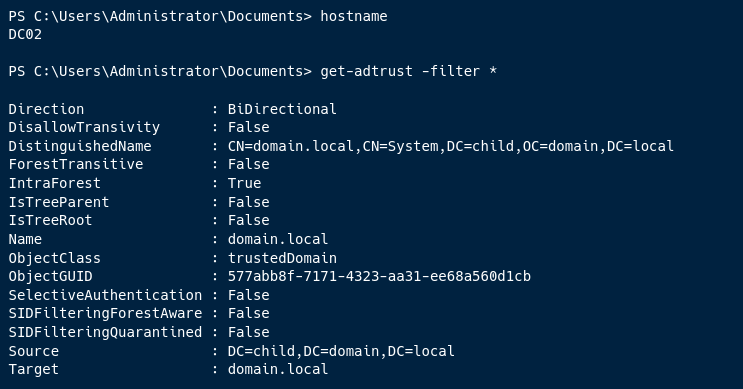
Task: Click the DistinguishedName value string
Action: click(451, 146)
